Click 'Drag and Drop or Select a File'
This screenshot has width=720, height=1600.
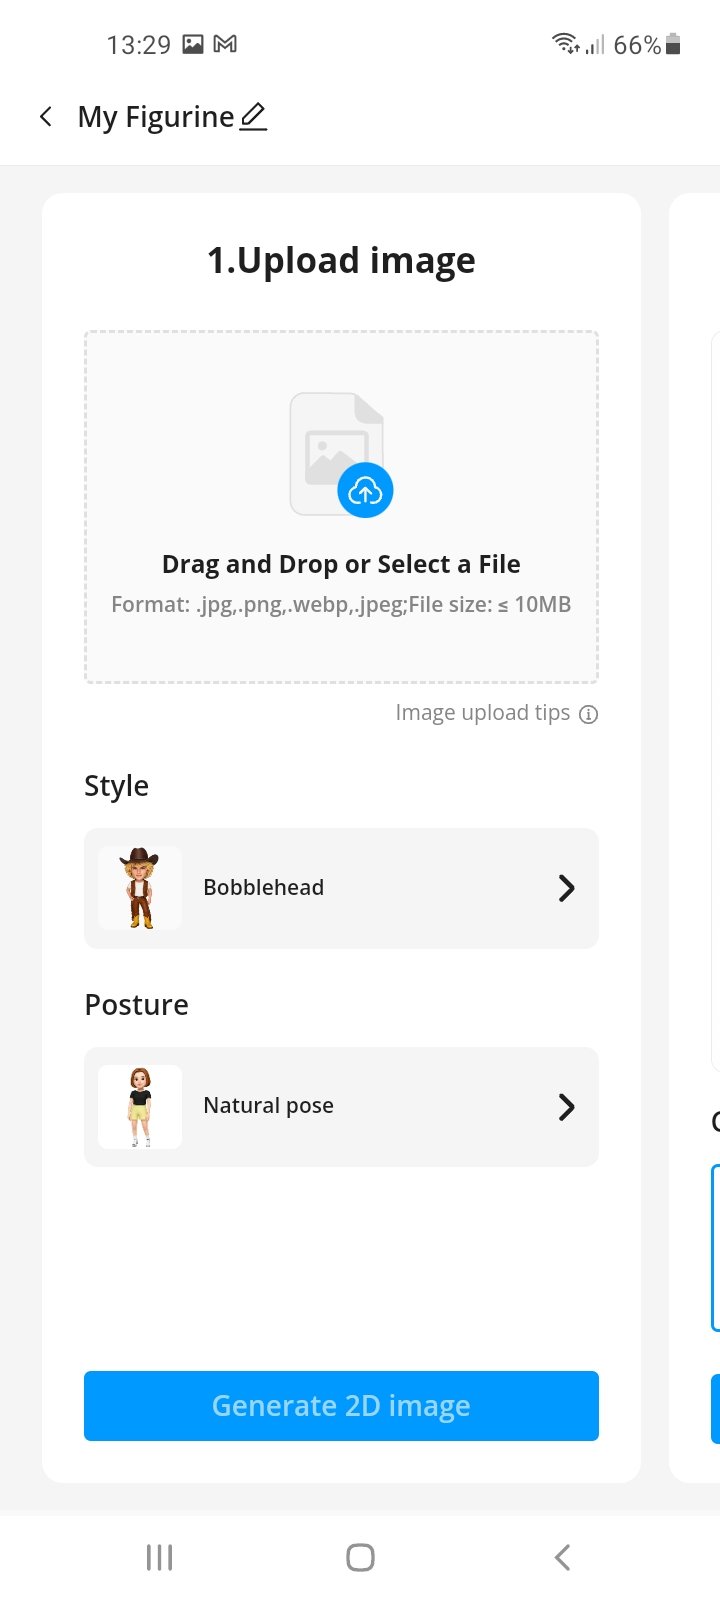[341, 564]
